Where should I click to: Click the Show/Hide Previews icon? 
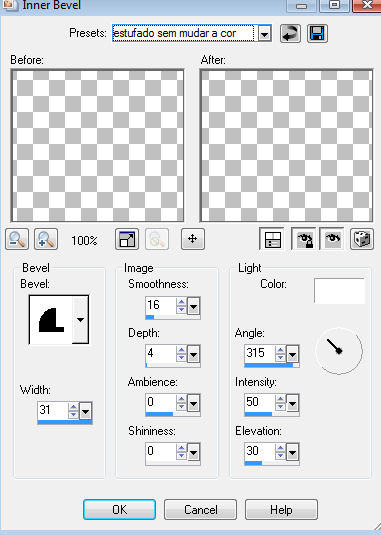[x=127, y=239]
